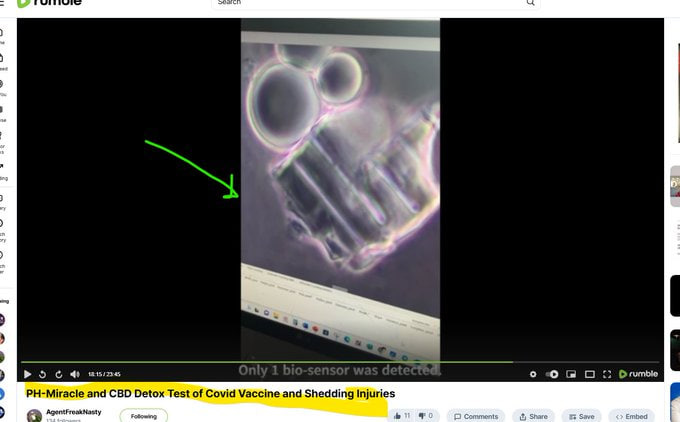Switch to theater mode

590,374
